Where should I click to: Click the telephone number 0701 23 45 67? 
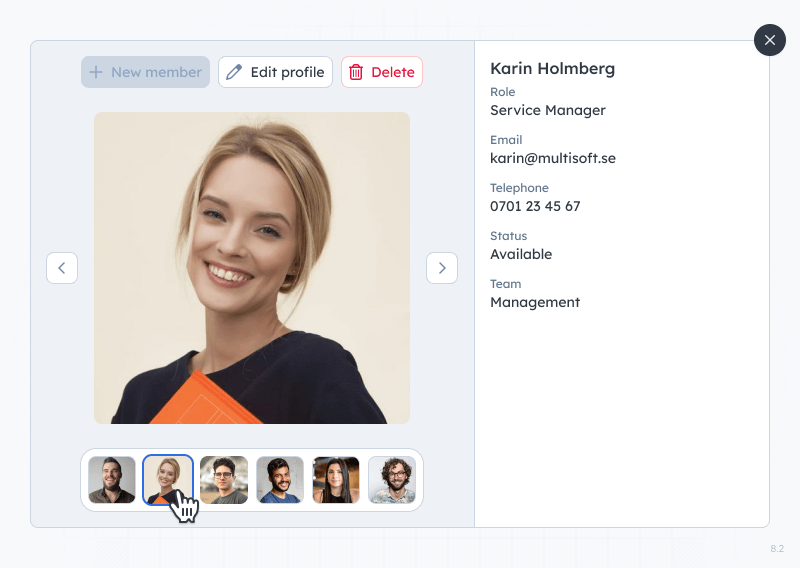535,206
